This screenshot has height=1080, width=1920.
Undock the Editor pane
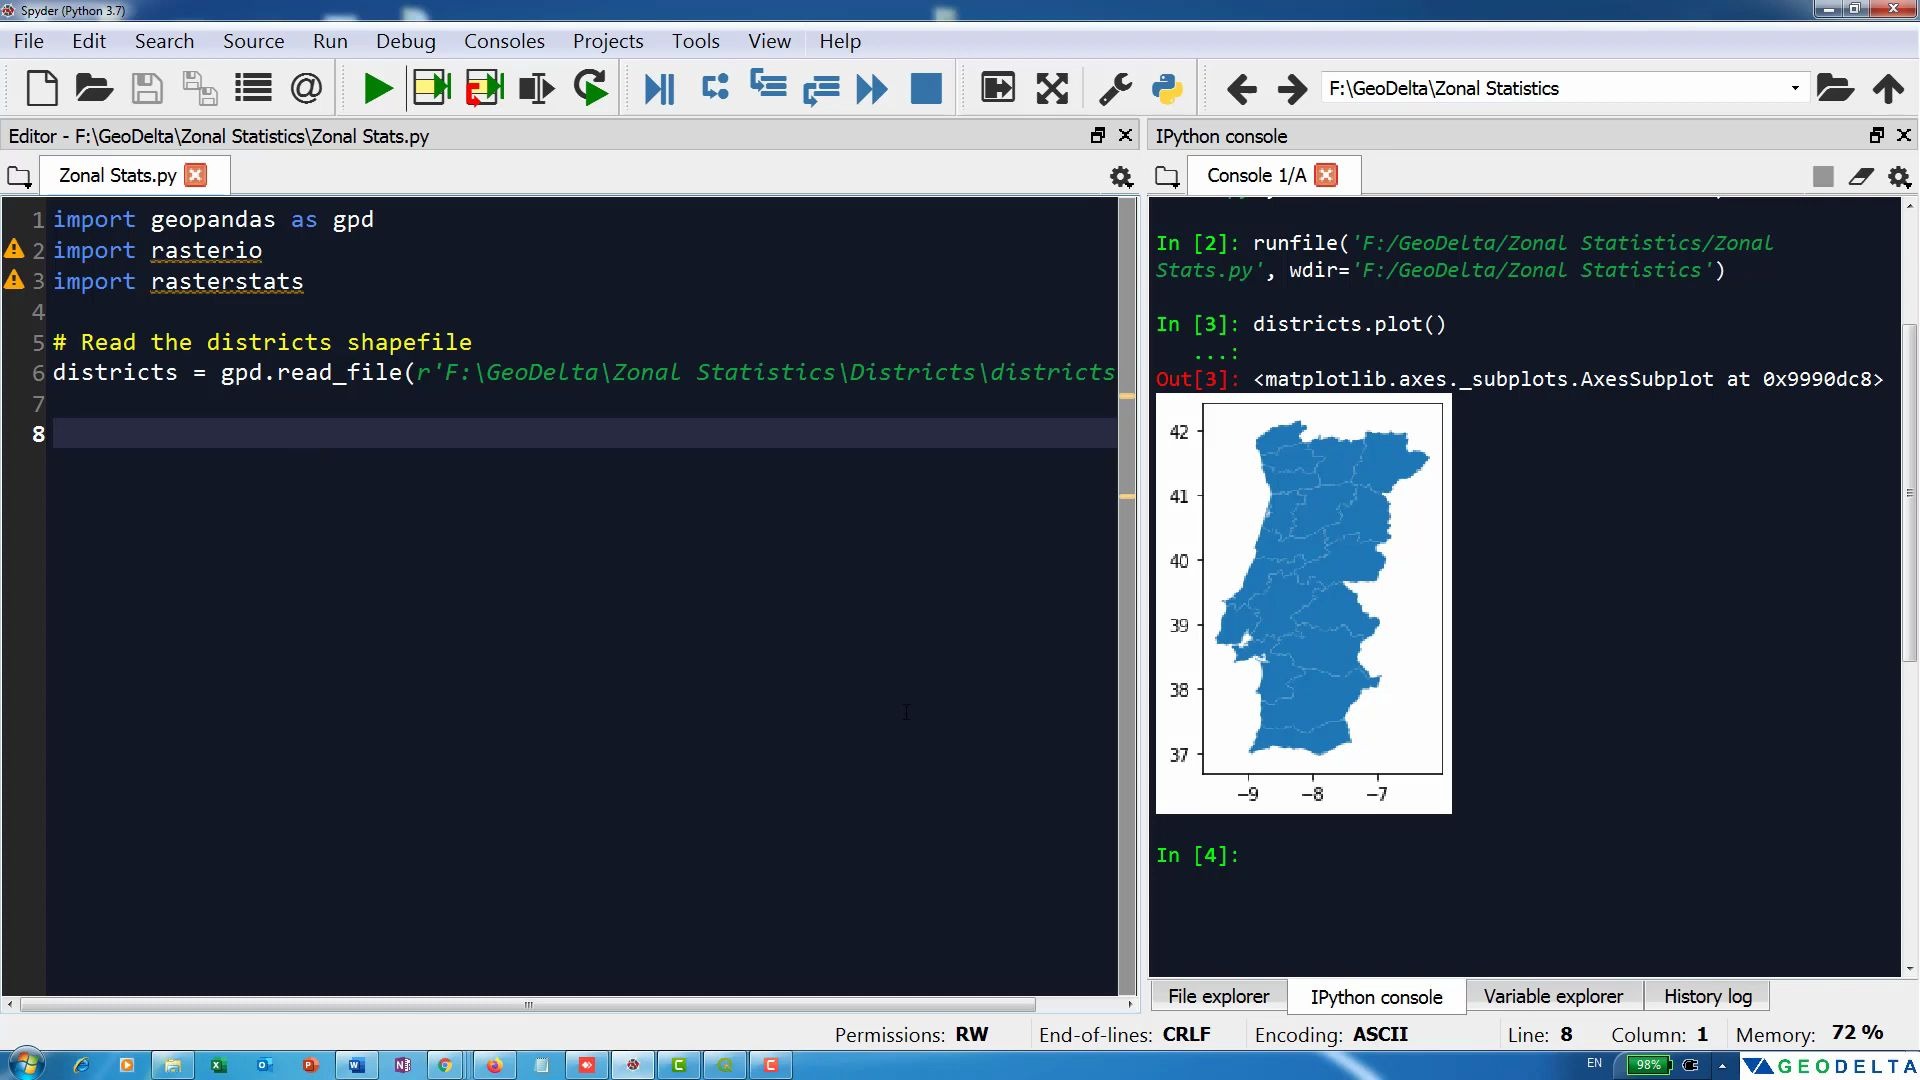pos(1097,135)
